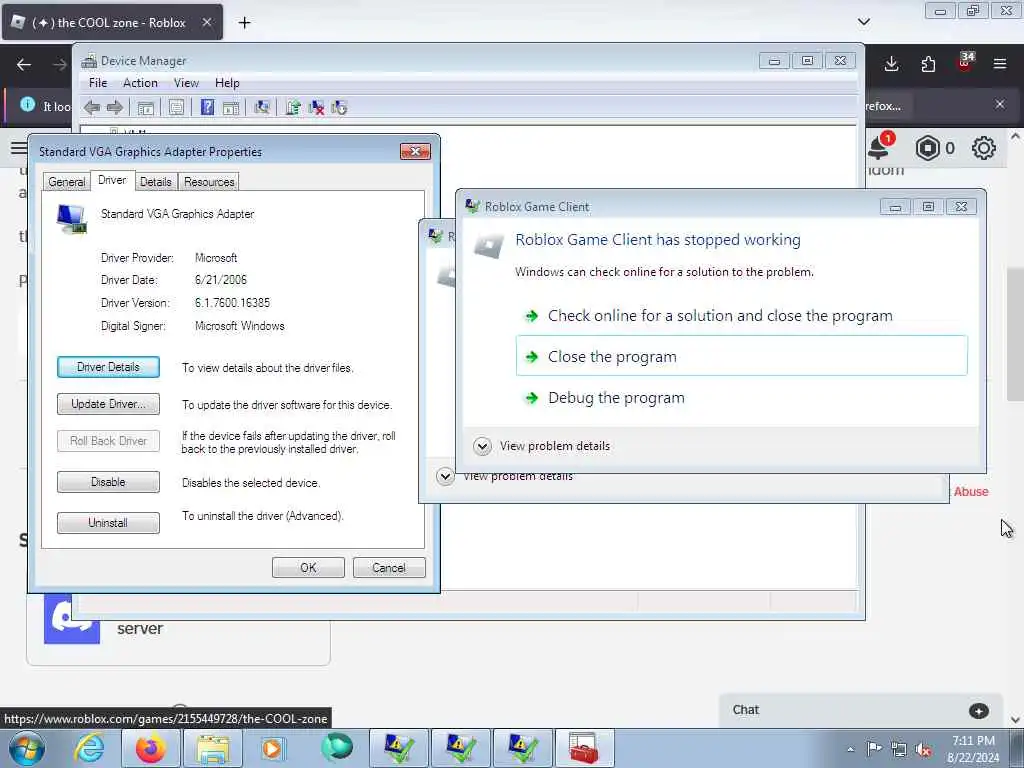Click Show/Hide console tree toolbar icon
The height and width of the screenshot is (768, 1024).
click(x=145, y=108)
